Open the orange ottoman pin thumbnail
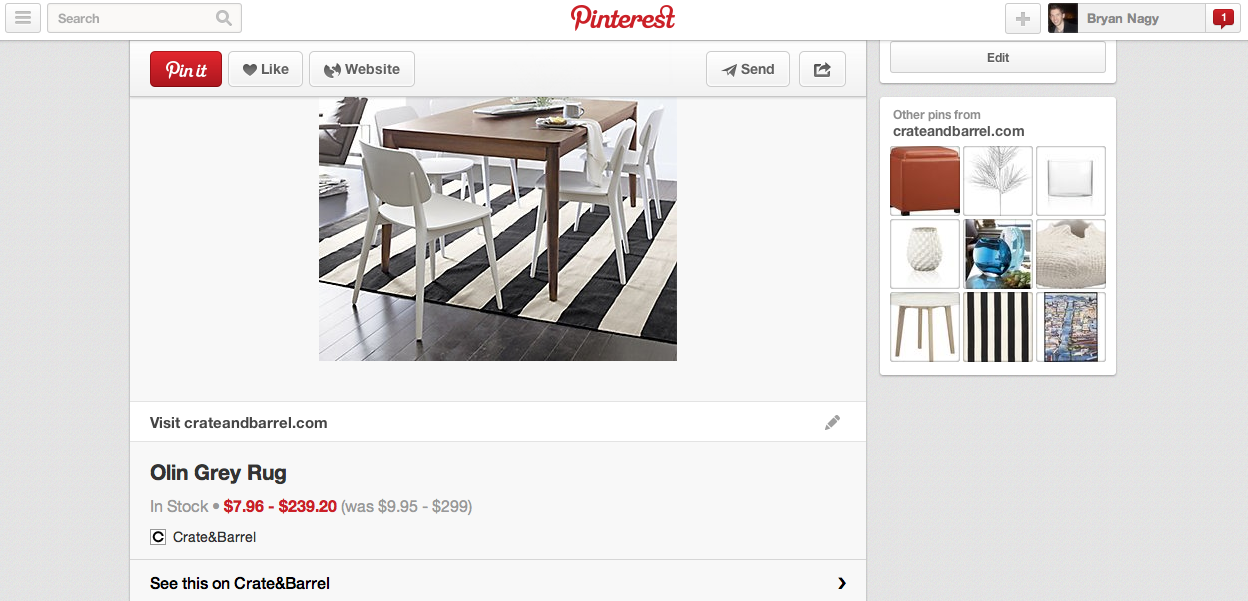 925,181
